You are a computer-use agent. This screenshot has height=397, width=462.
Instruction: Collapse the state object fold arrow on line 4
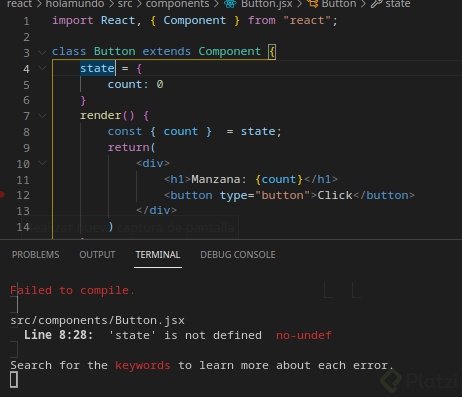pos(42,68)
